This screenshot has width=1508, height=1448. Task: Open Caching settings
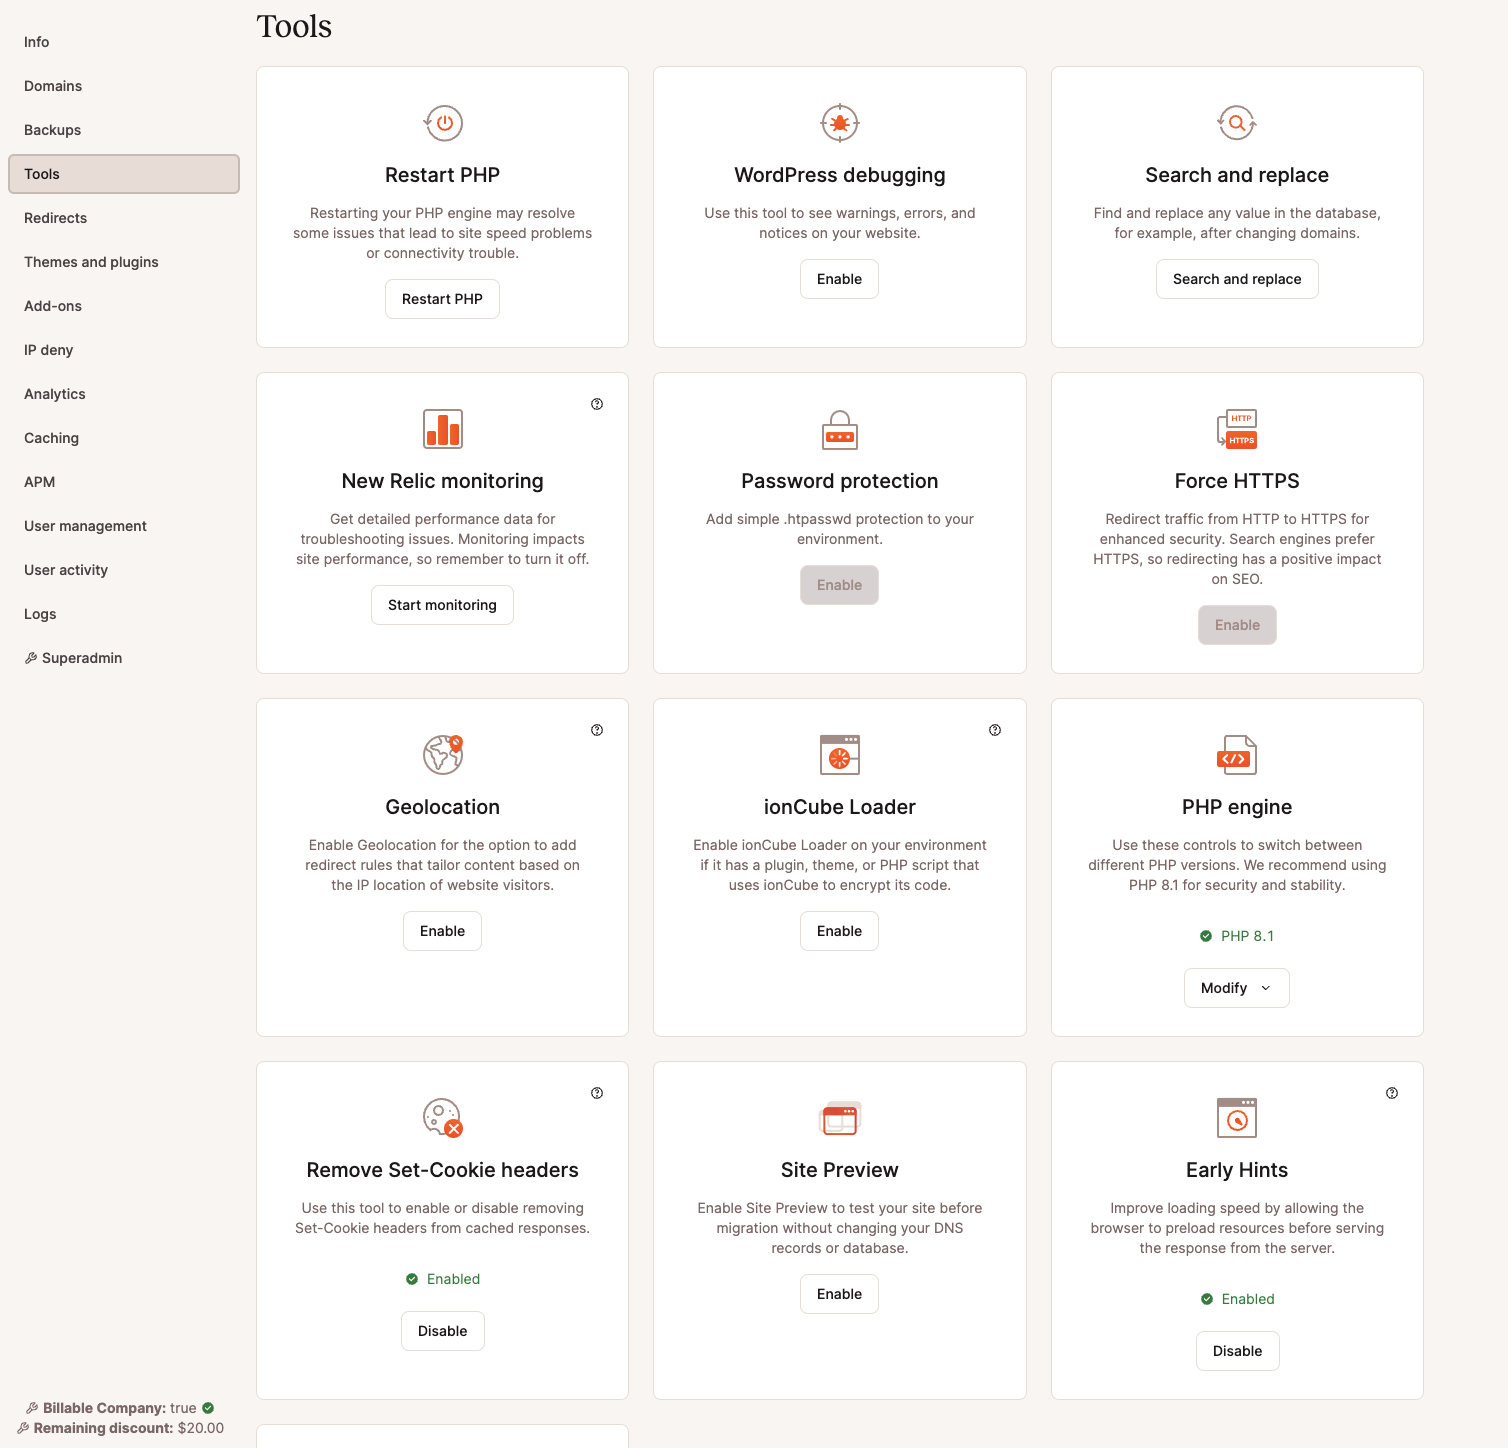click(x=124, y=438)
